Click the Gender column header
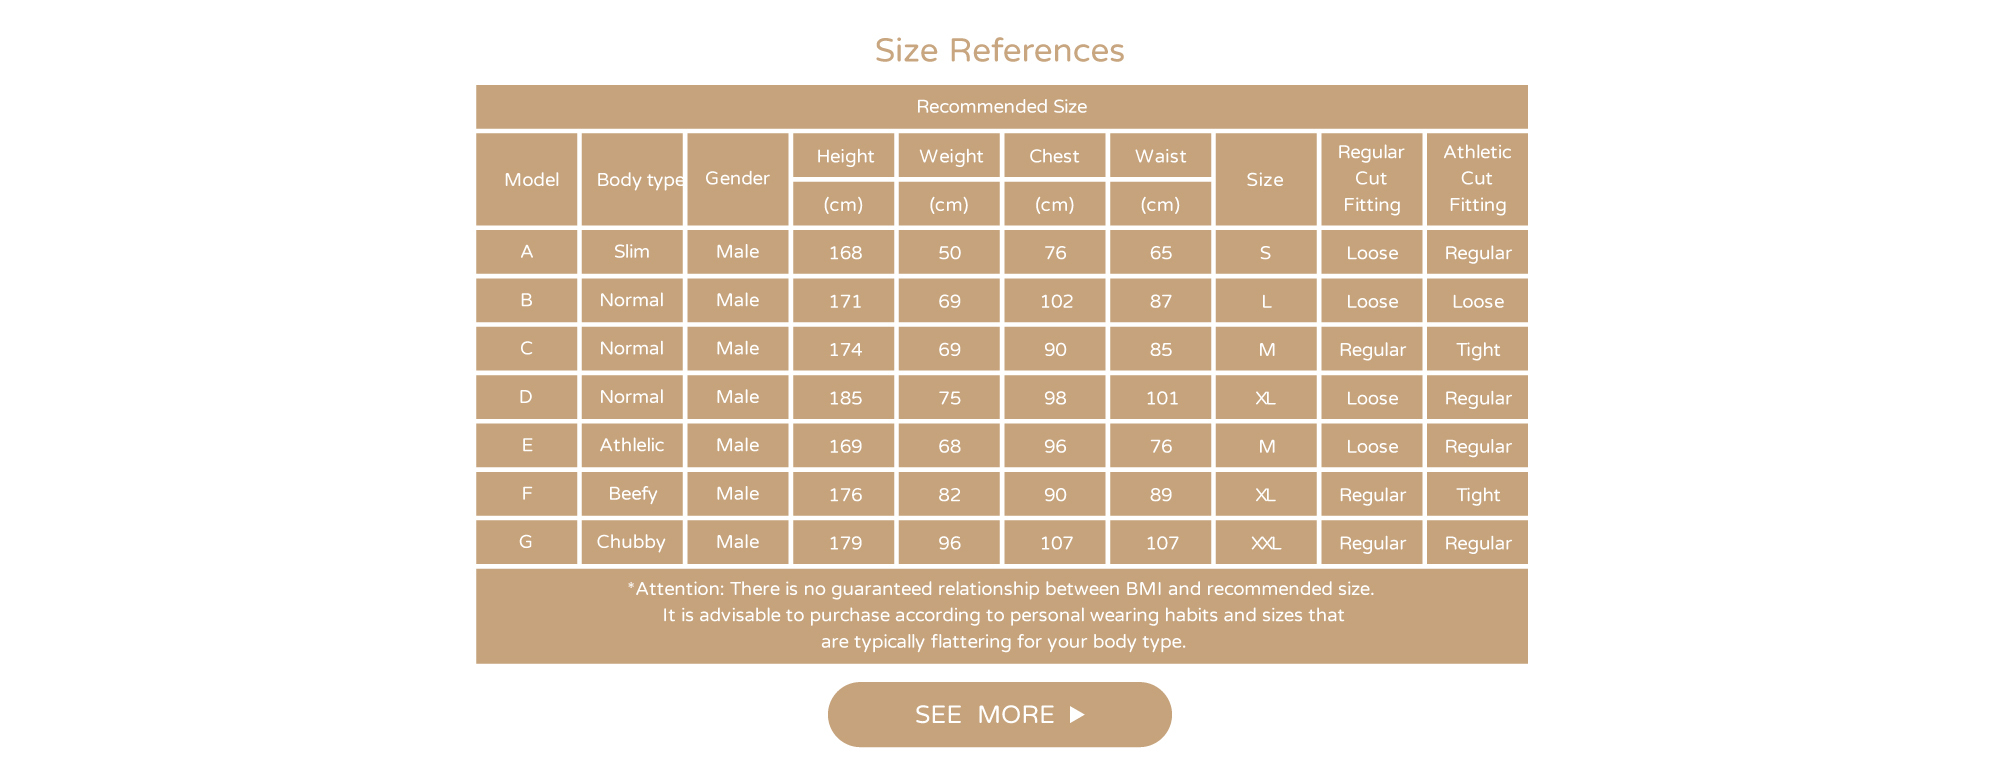The image size is (2000, 780). tap(737, 178)
